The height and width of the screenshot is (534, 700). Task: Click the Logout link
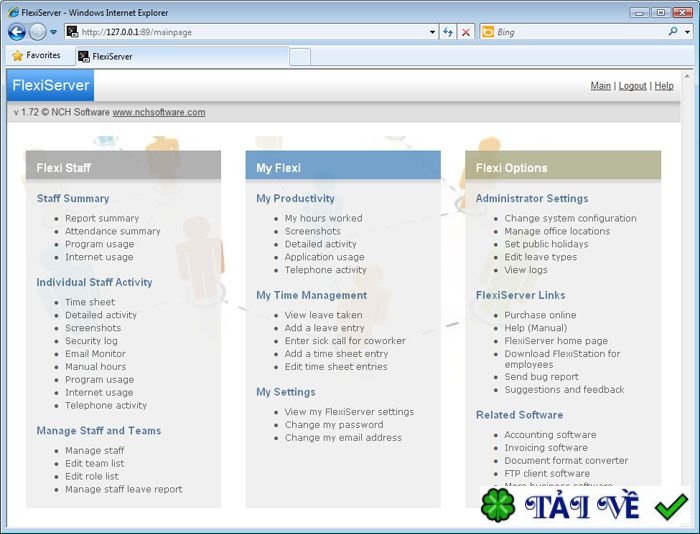pos(632,86)
